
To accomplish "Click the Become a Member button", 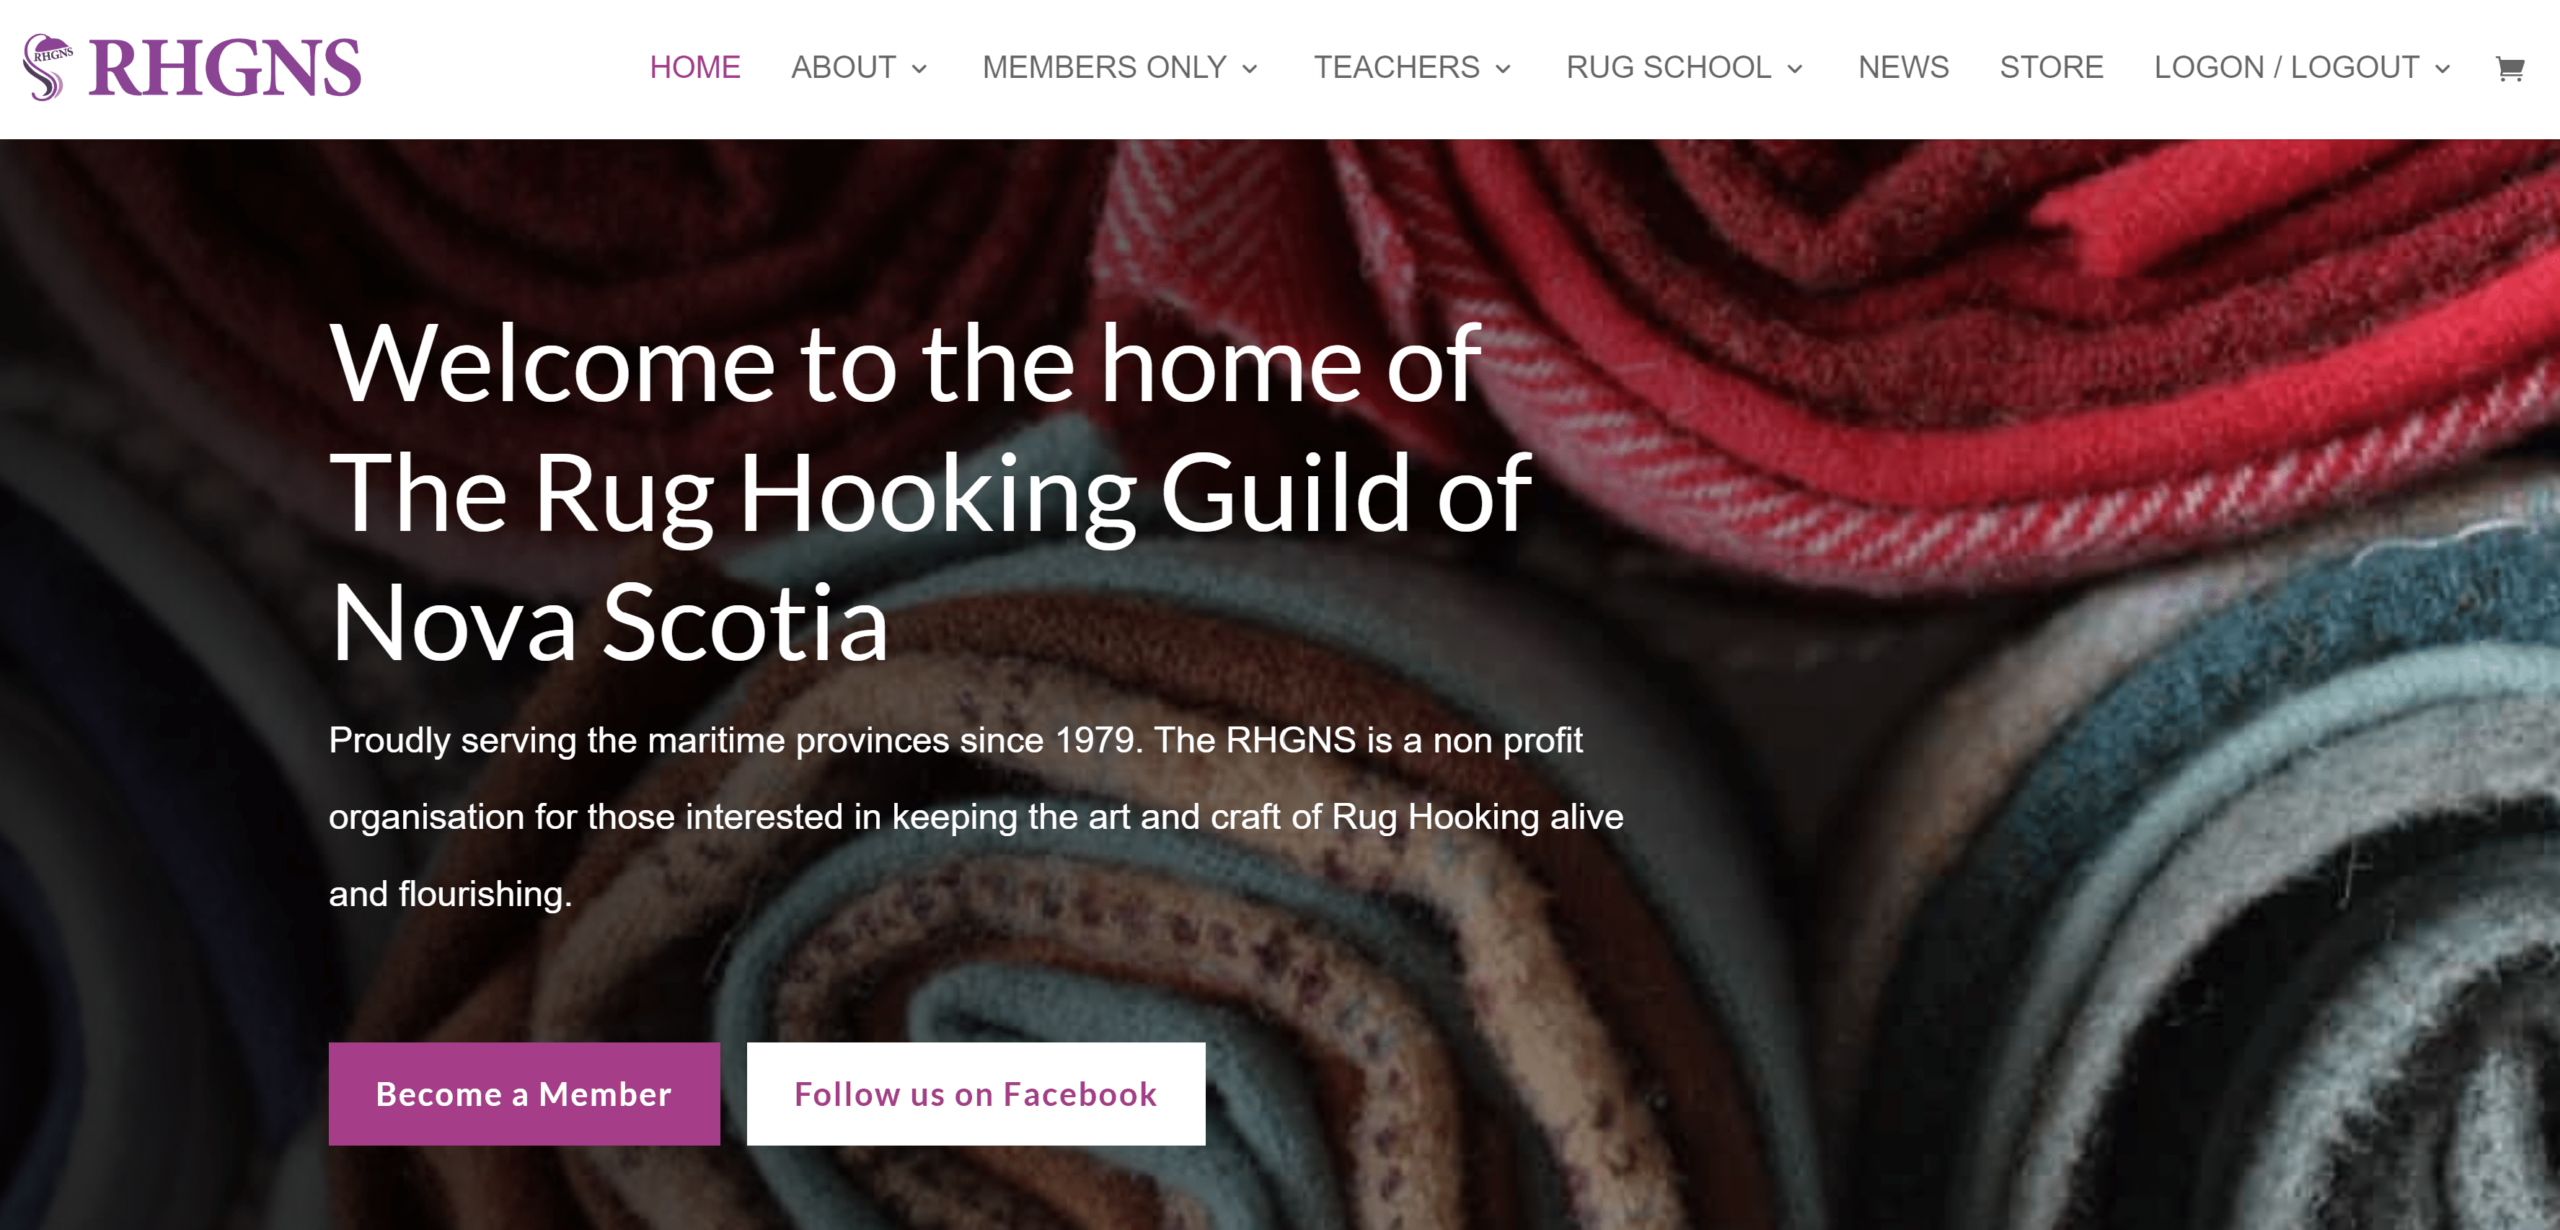I will [x=524, y=1094].
